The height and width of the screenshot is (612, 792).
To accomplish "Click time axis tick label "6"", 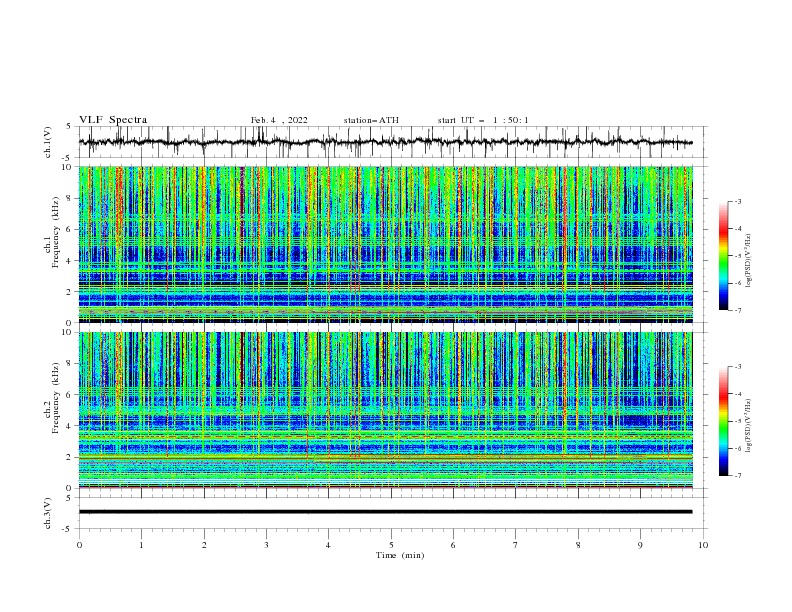I will pos(453,545).
